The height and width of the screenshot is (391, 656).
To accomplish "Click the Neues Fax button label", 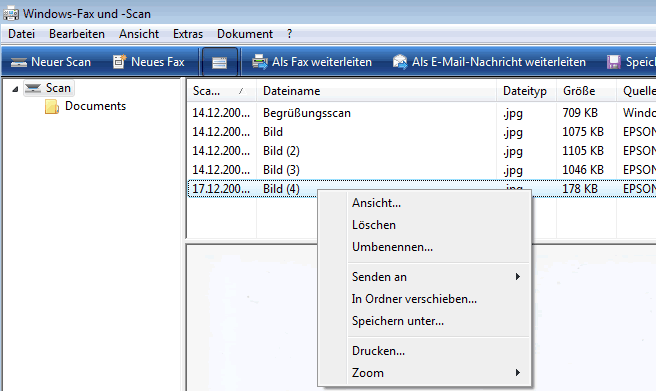I will 158,62.
